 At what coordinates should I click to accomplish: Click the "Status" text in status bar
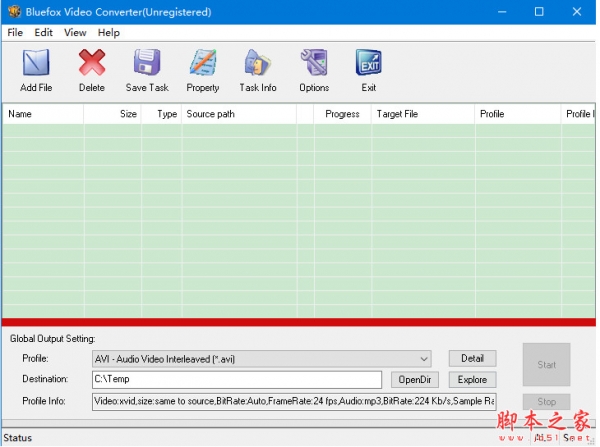[18, 438]
